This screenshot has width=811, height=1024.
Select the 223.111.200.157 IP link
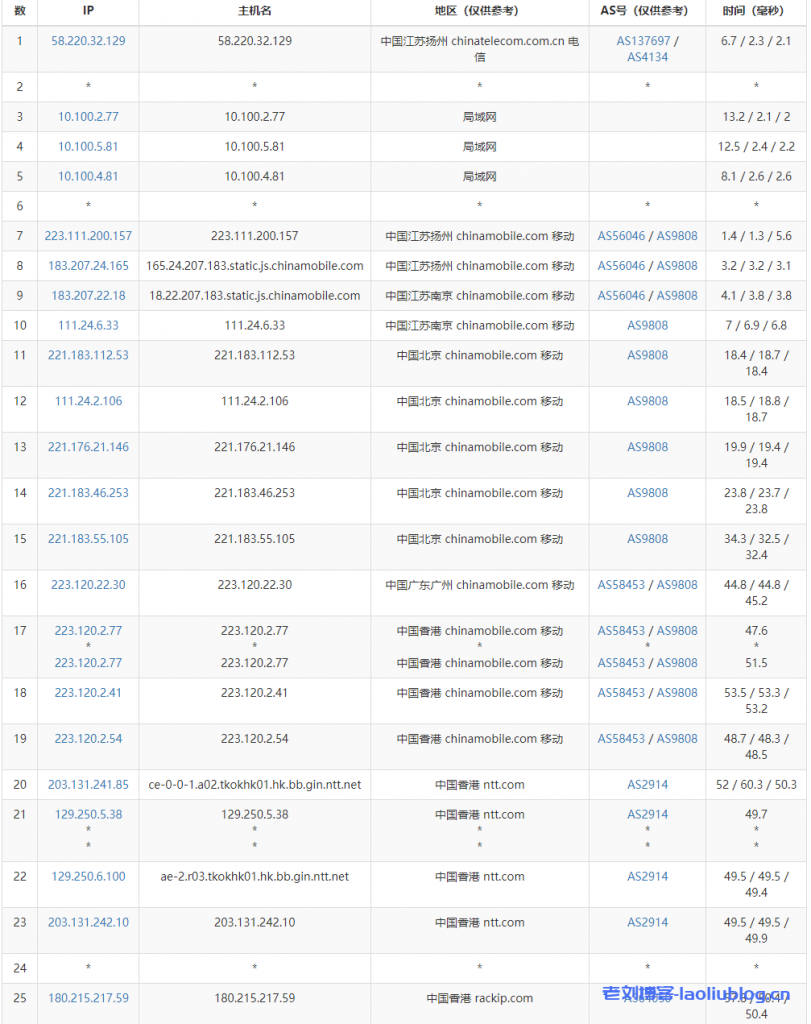click(x=88, y=236)
